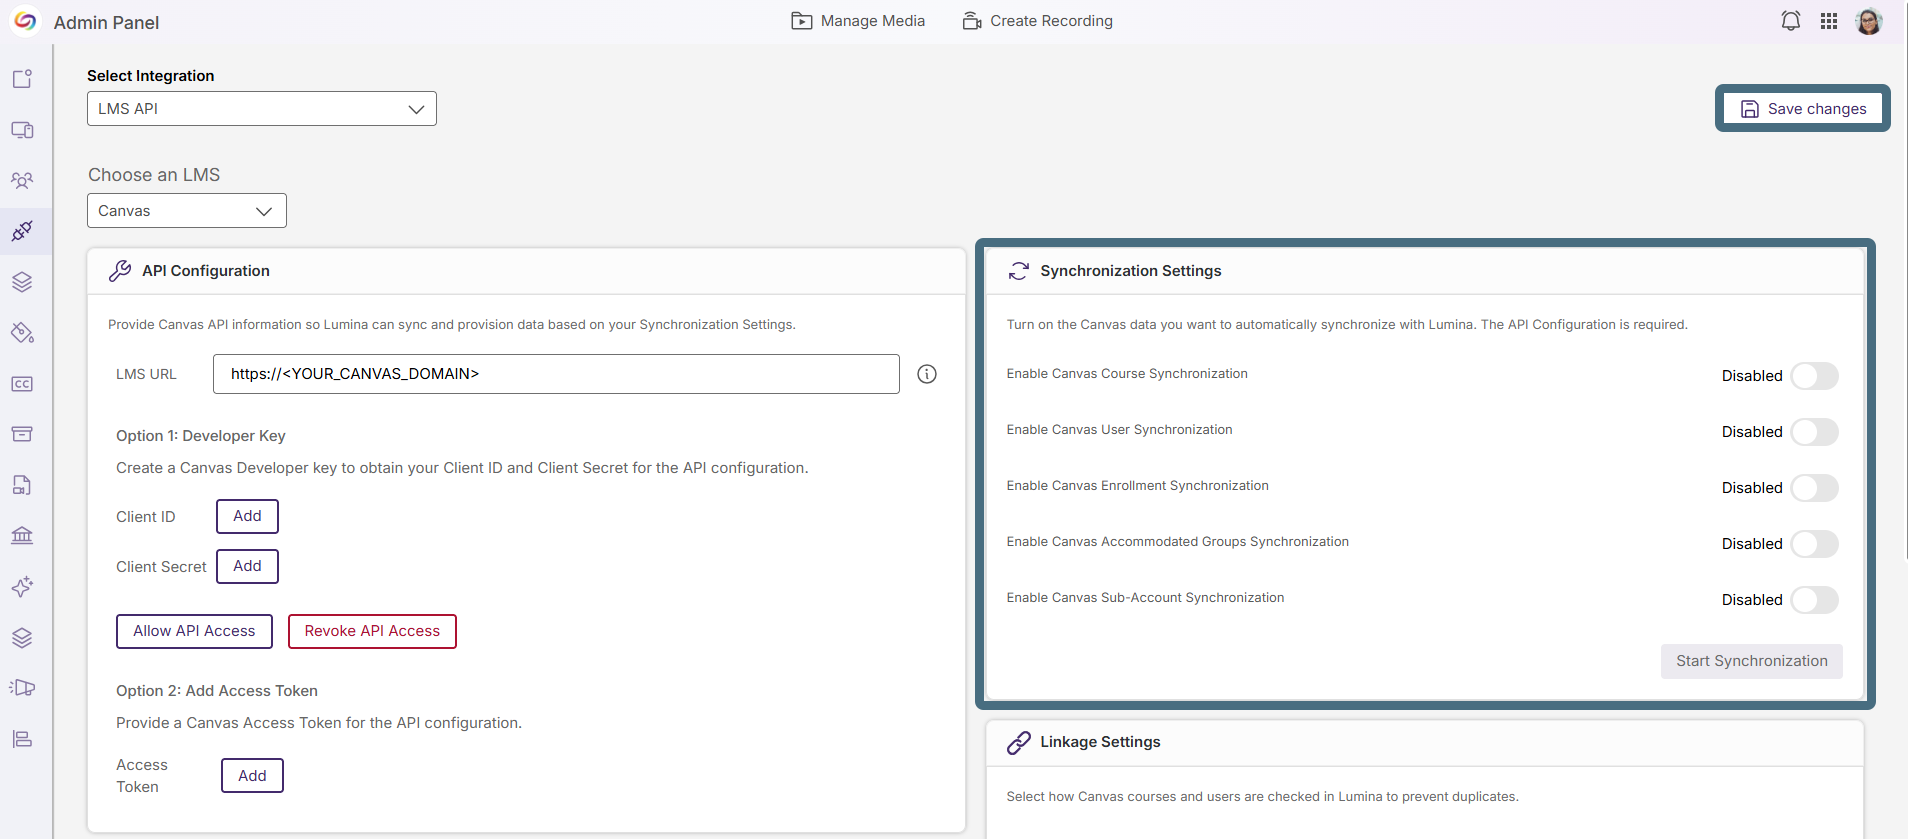Viewport: 1908px width, 839px height.
Task: Open the notifications bell
Action: [x=1791, y=21]
